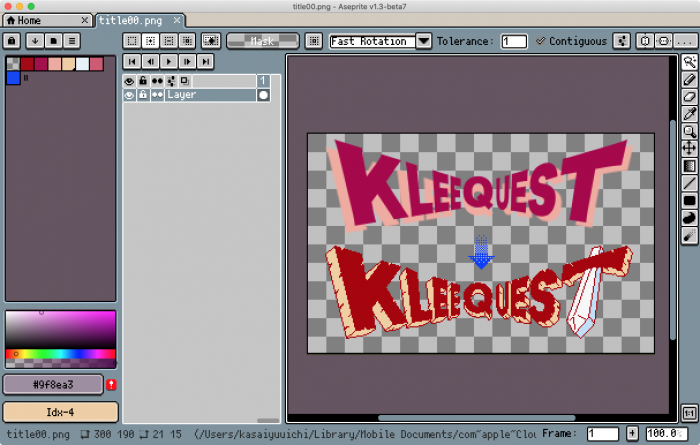Click the Idx-4 background color button

[60, 412]
